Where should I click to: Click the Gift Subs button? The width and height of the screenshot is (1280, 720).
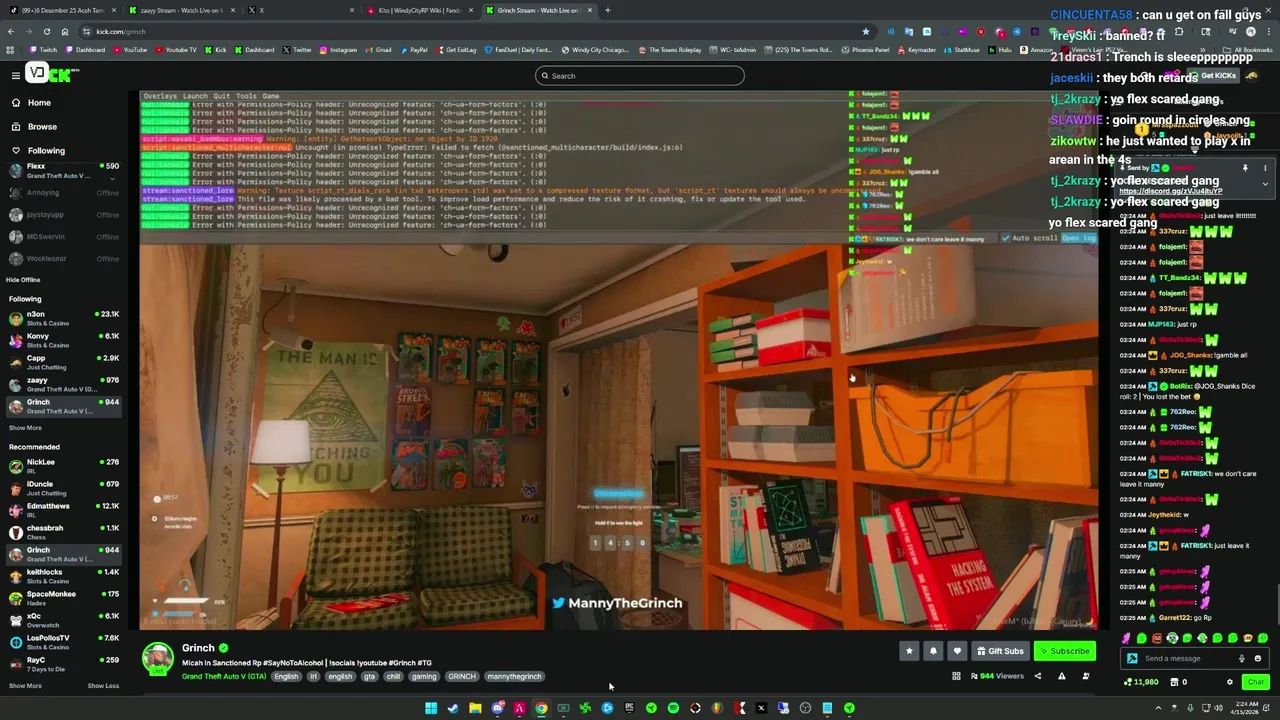(1000, 651)
